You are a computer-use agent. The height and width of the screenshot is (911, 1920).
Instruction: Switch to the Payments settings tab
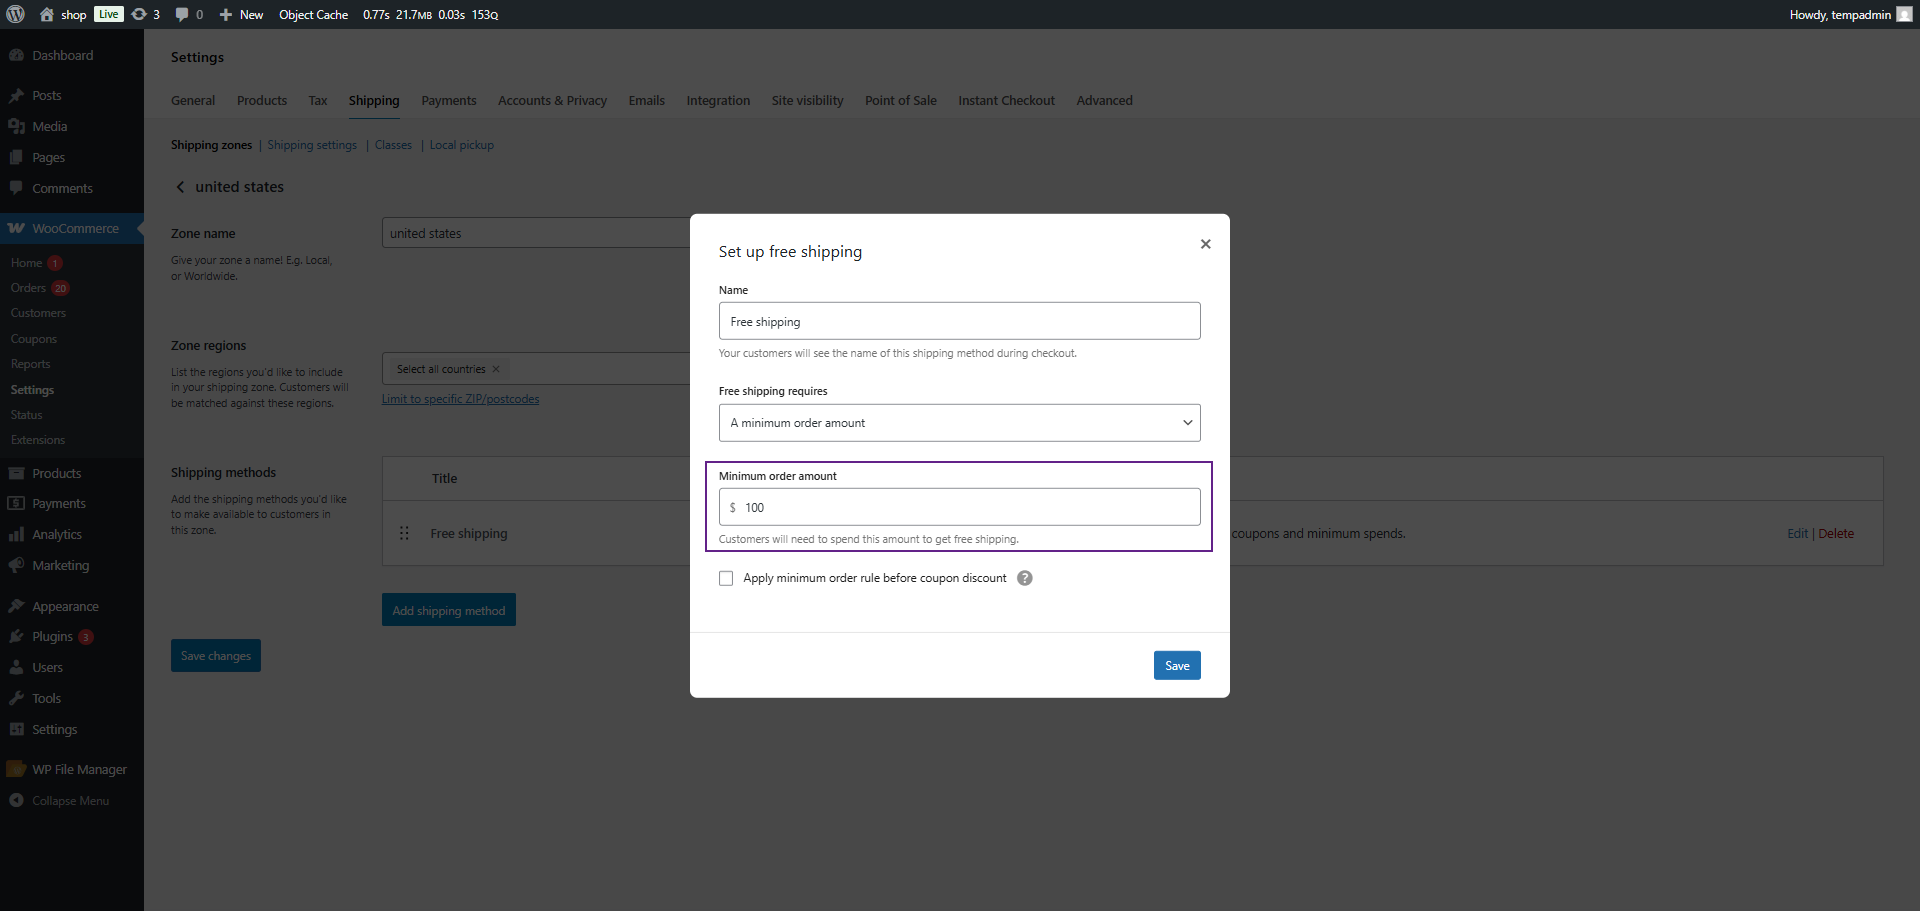point(448,100)
